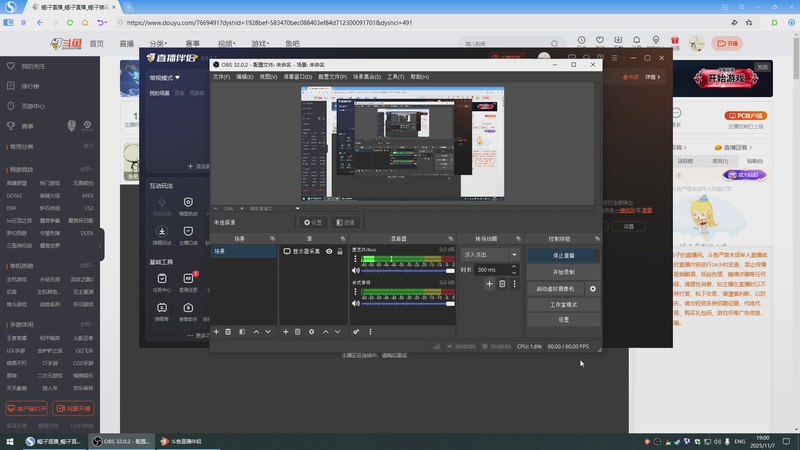Open OBS File menu
800x450 pixels.
click(x=221, y=77)
